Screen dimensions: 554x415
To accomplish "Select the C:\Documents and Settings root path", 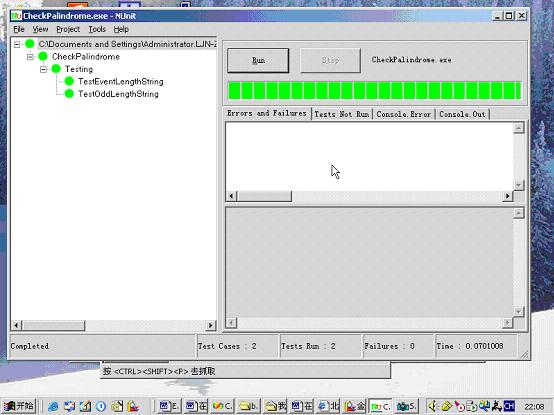I will (x=128, y=44).
